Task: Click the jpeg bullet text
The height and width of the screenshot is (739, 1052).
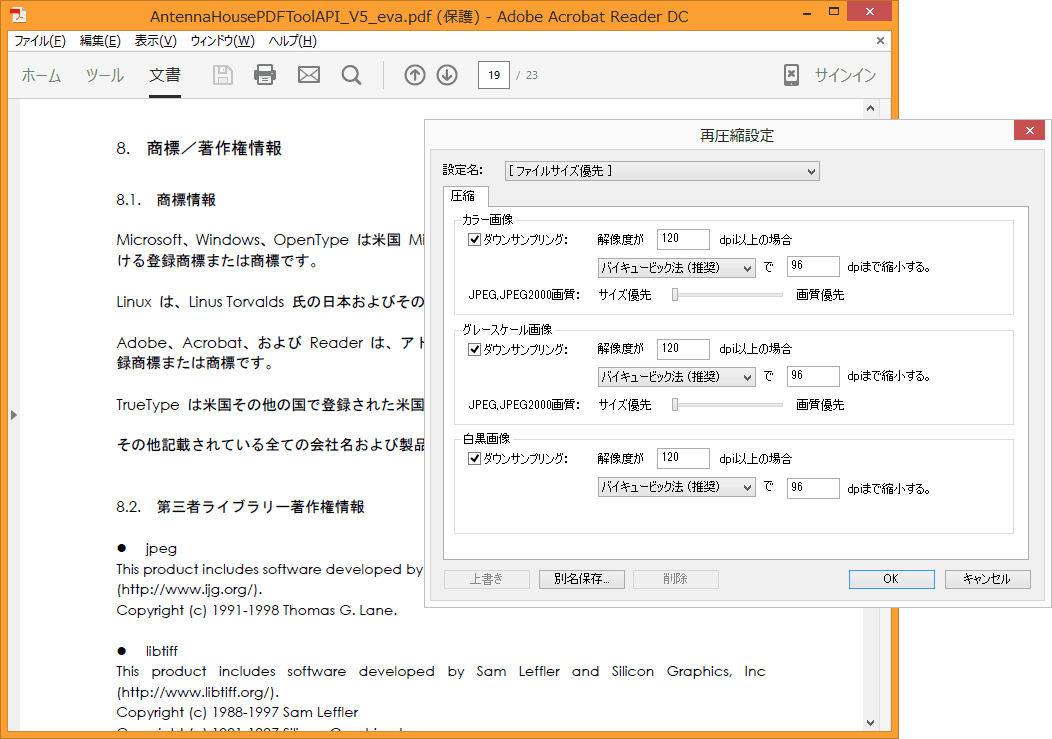Action: [161, 549]
